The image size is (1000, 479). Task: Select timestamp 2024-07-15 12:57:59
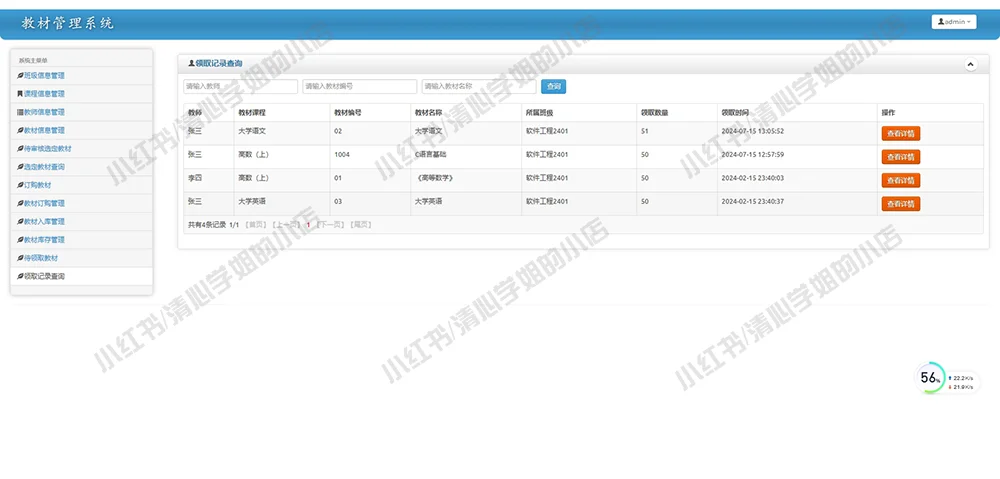753,154
